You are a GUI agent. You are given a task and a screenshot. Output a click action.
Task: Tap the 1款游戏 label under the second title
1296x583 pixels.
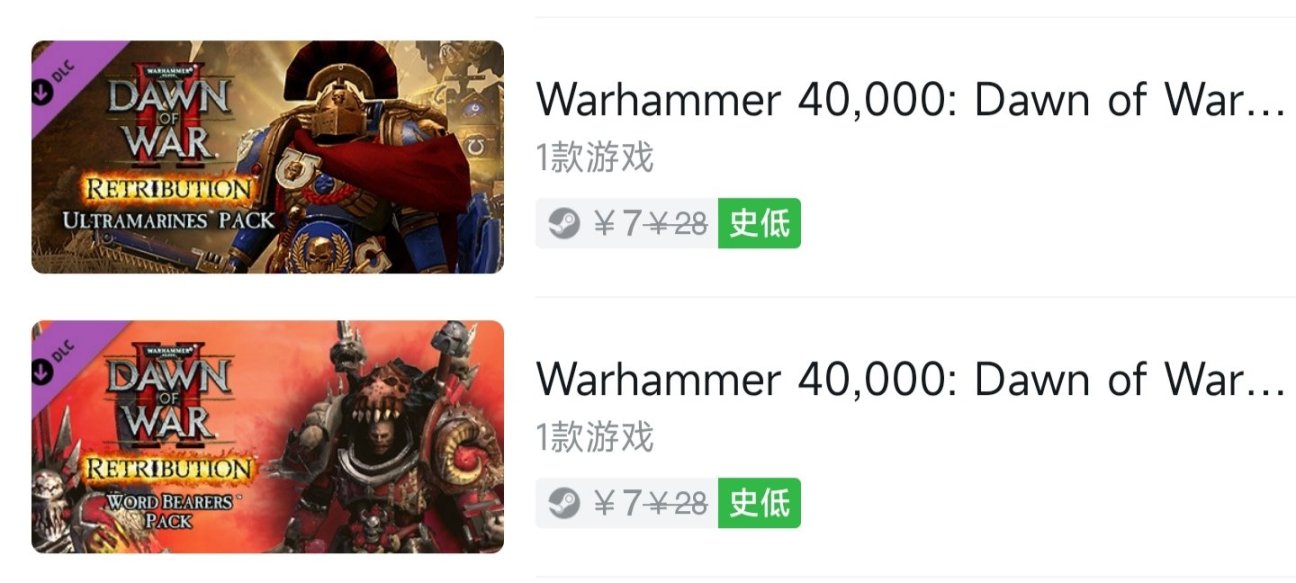pyautogui.click(x=595, y=438)
